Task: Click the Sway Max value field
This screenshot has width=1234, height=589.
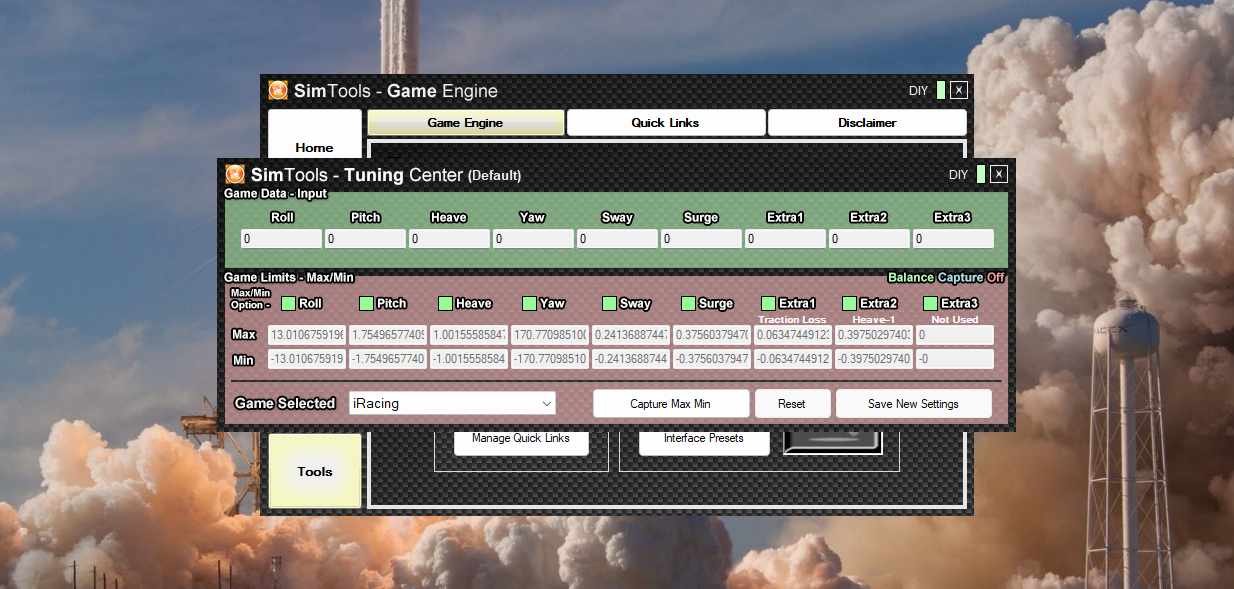Action: (x=631, y=335)
